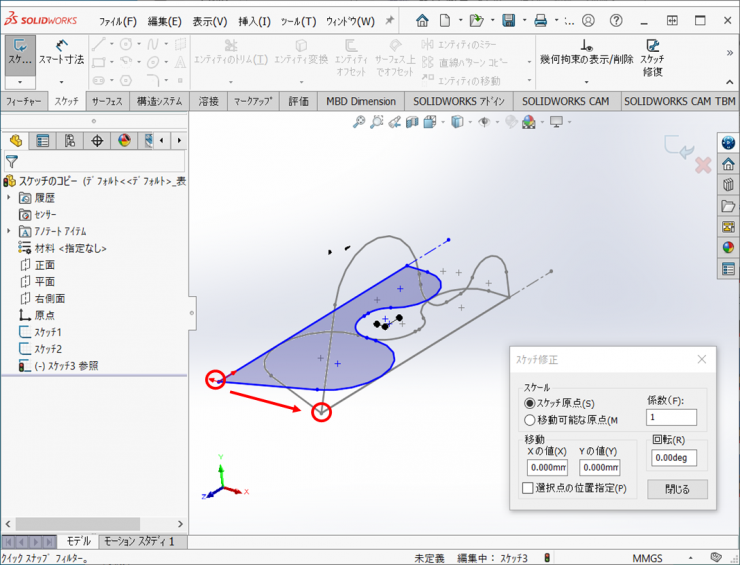Expand the アノテート アイテム tree node

pyautogui.click(x=9, y=231)
